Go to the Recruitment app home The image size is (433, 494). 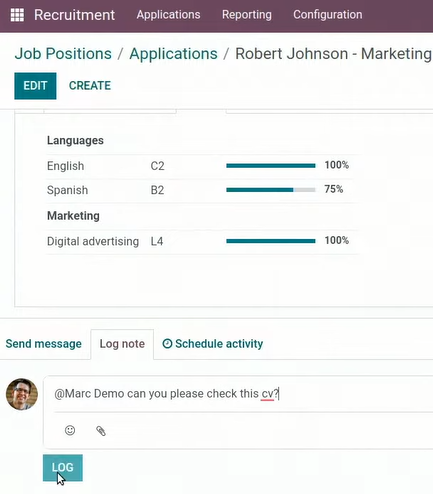pyautogui.click(x=74, y=15)
